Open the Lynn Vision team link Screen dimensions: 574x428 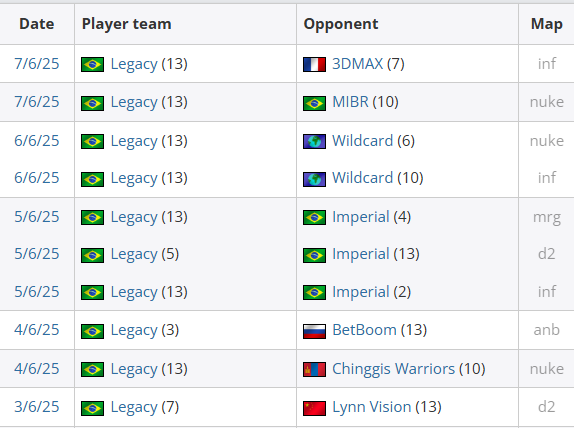point(371,407)
